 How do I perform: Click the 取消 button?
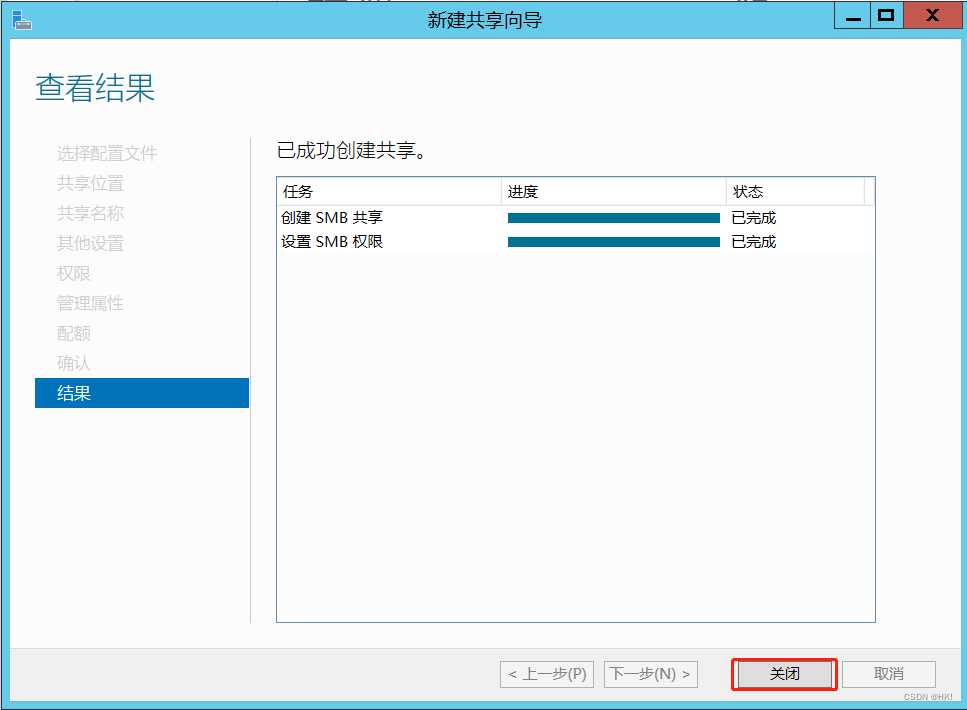(889, 674)
